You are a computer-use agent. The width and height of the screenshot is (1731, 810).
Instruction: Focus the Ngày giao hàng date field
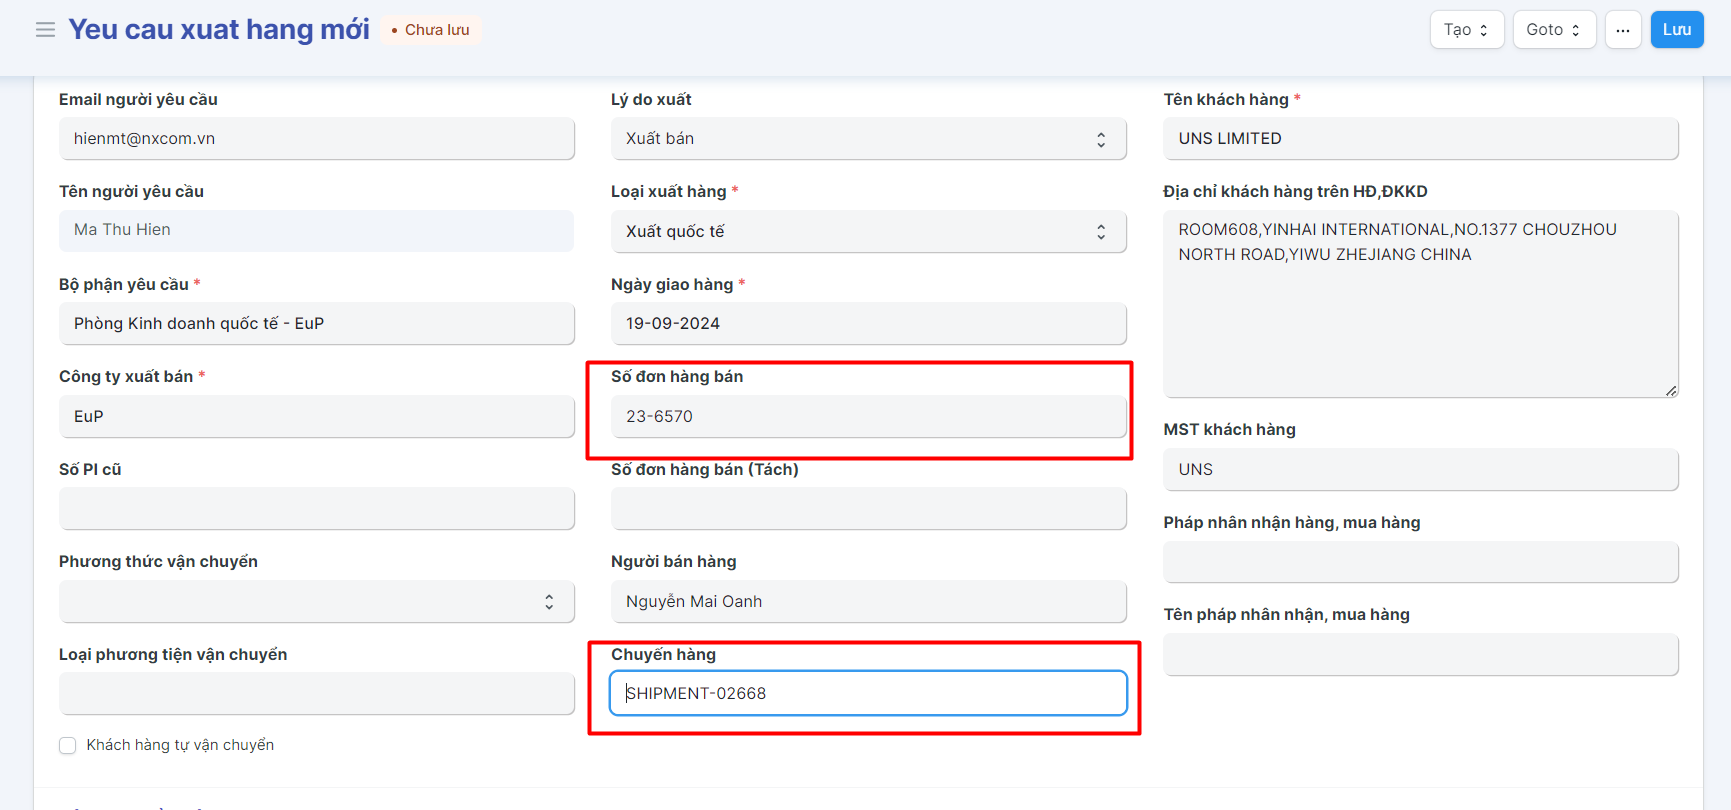point(867,324)
